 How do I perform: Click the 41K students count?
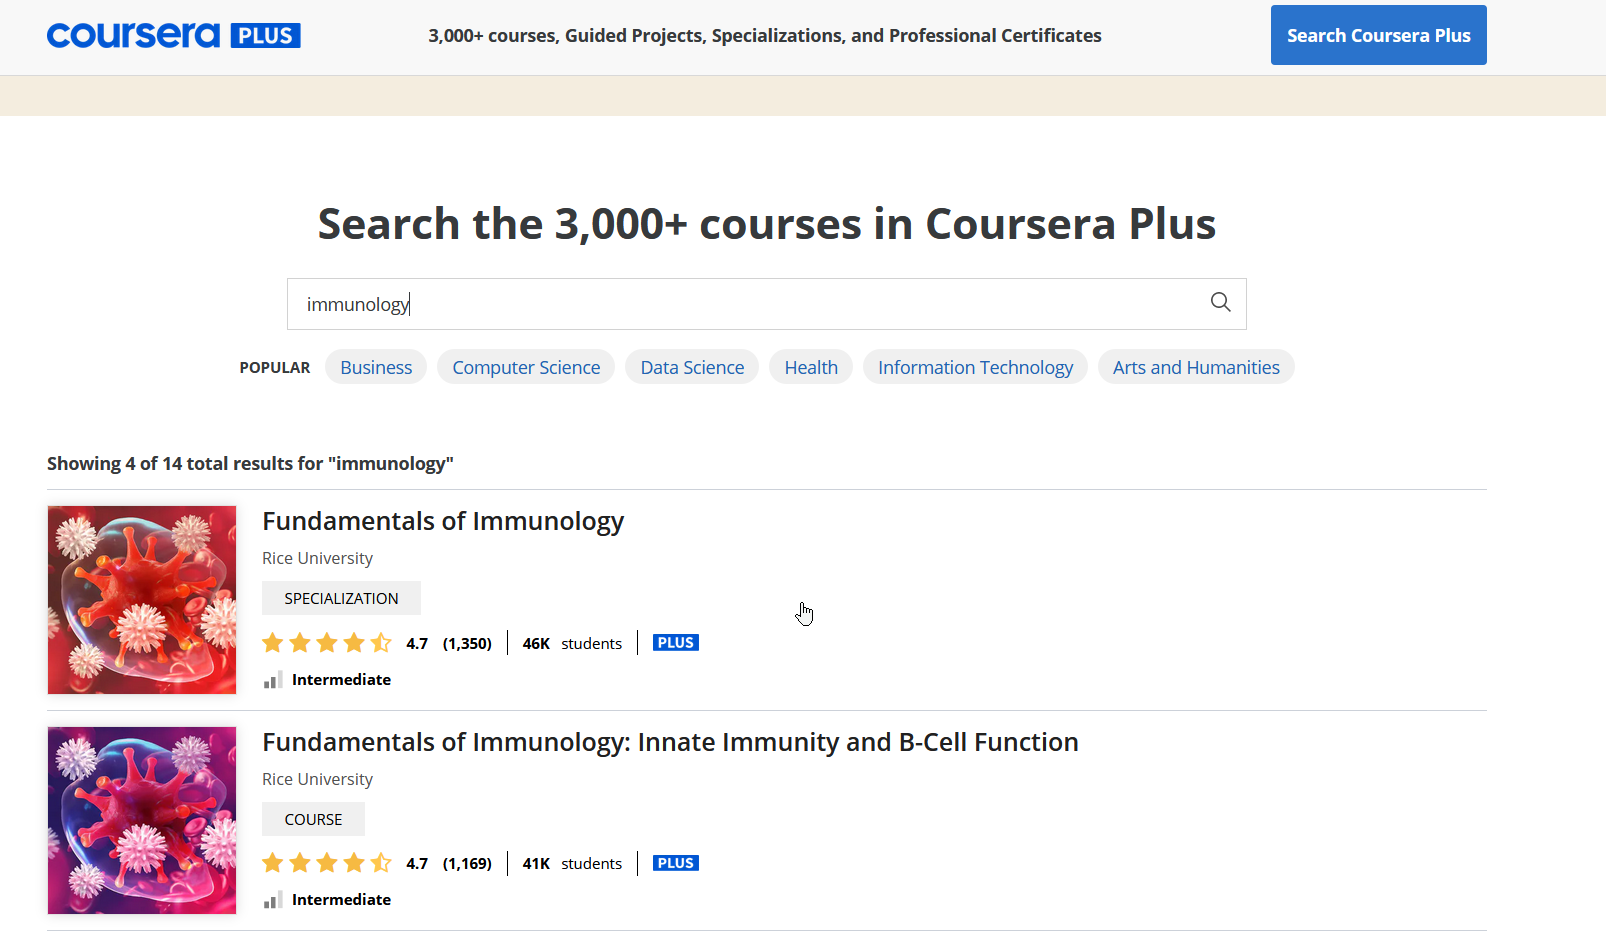coord(572,863)
